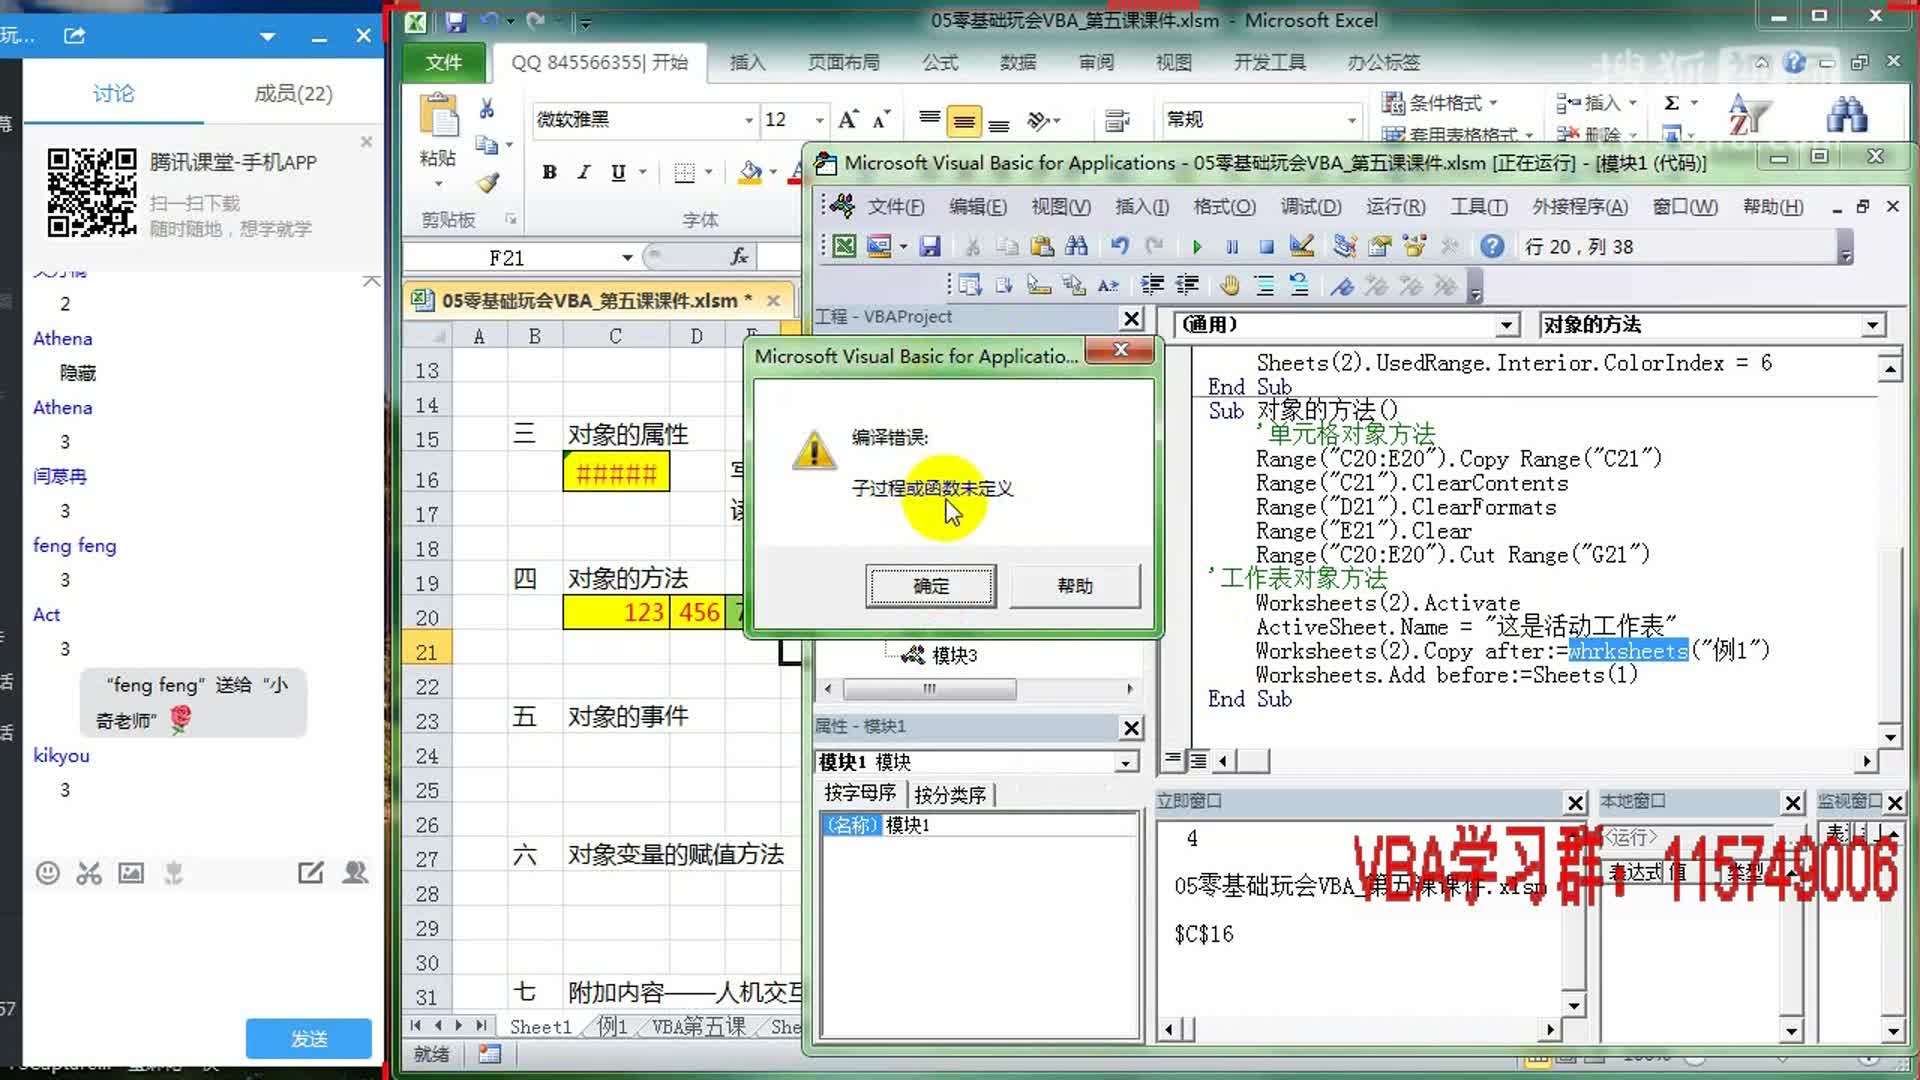This screenshot has height=1080, width=1920.
Task: Open the 通用 declarations dropdown in code window
Action: point(1507,324)
